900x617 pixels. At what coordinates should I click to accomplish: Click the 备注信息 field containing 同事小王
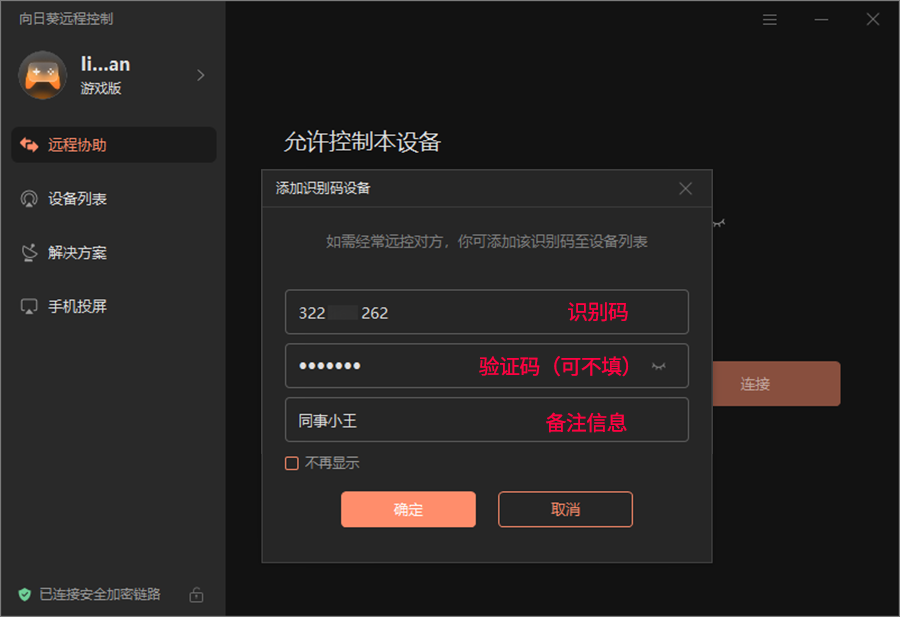click(x=487, y=420)
